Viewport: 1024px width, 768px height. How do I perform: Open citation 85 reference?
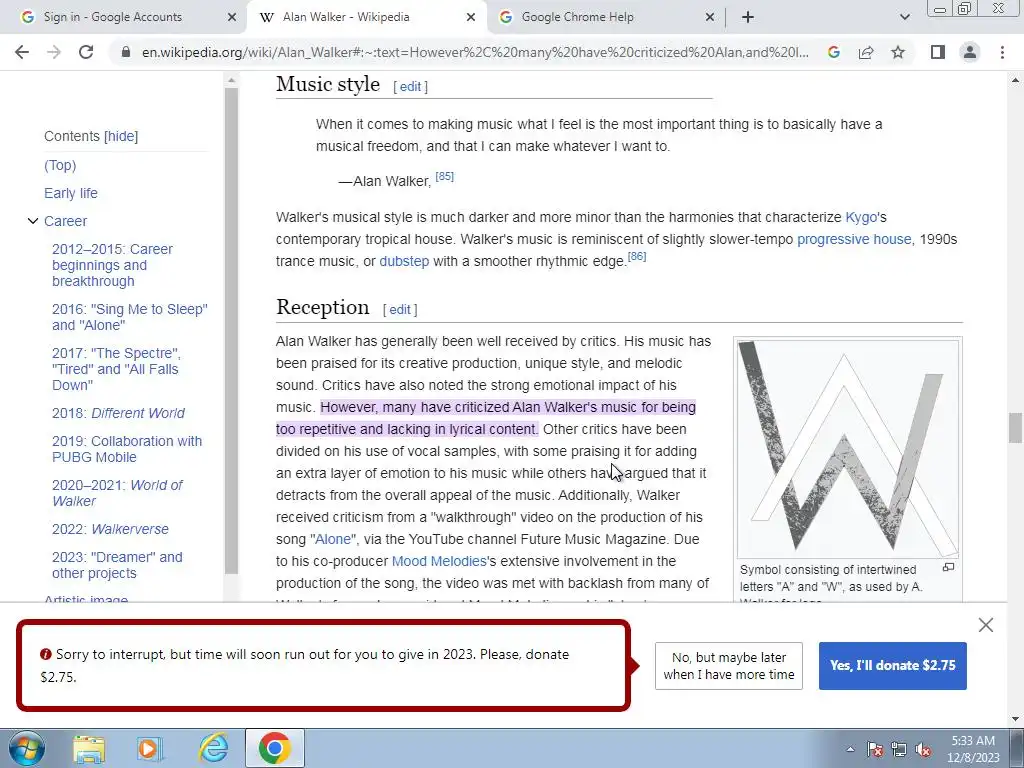point(445,176)
